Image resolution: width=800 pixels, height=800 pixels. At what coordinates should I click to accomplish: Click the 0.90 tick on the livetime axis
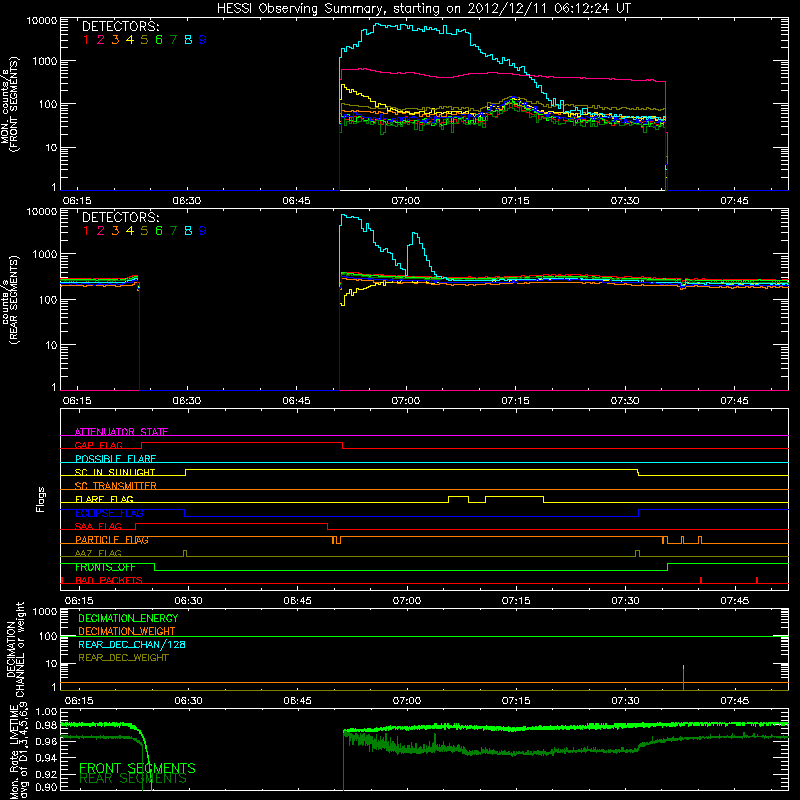pyautogui.click(x=47, y=787)
